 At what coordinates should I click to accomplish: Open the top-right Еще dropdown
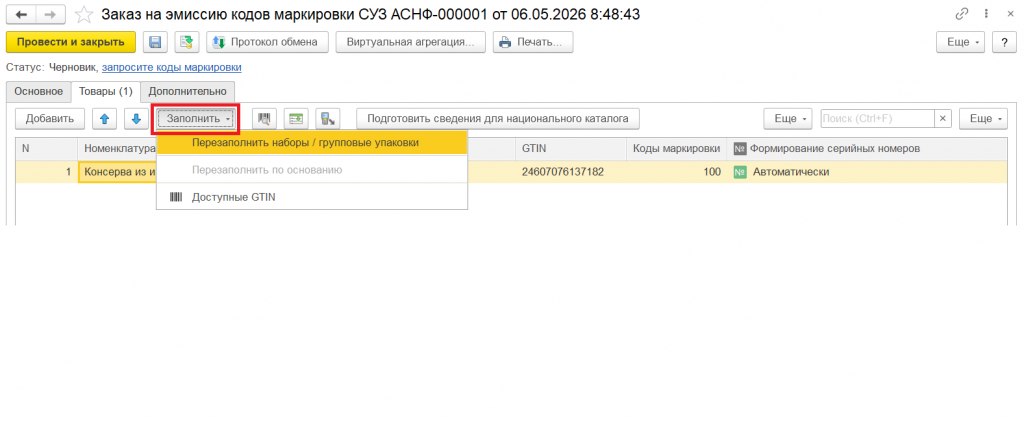(x=960, y=42)
